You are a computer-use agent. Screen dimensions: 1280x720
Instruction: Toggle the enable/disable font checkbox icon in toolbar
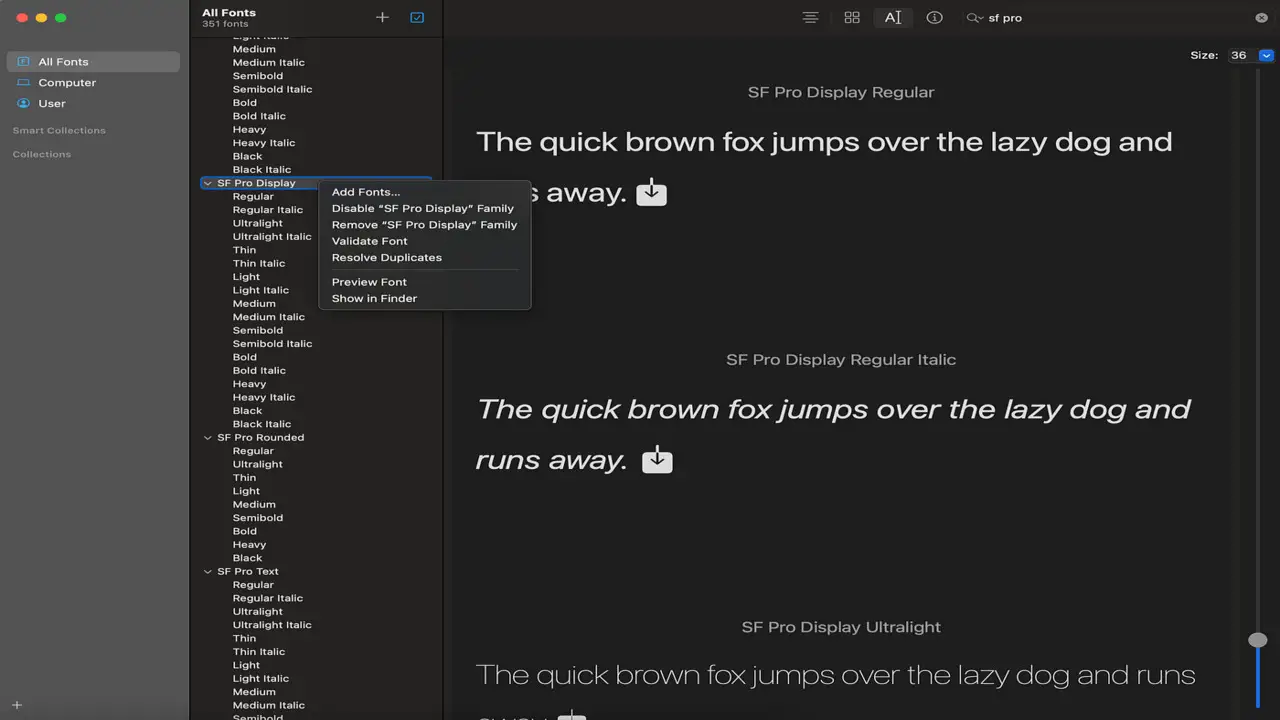[x=417, y=17]
